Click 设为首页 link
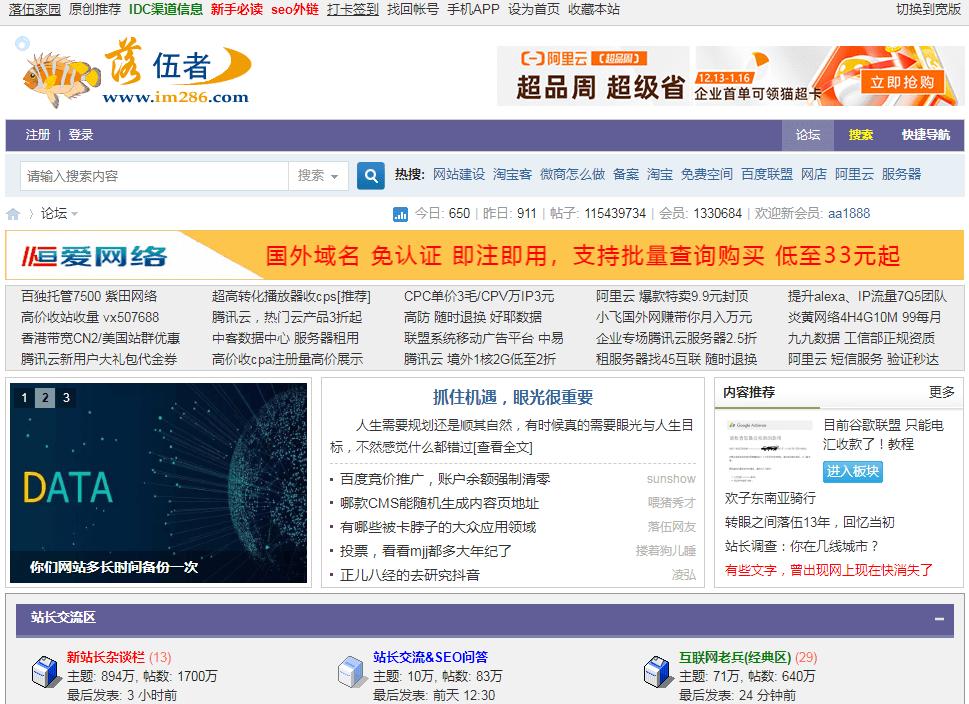This screenshot has width=969, height=704. click(533, 9)
